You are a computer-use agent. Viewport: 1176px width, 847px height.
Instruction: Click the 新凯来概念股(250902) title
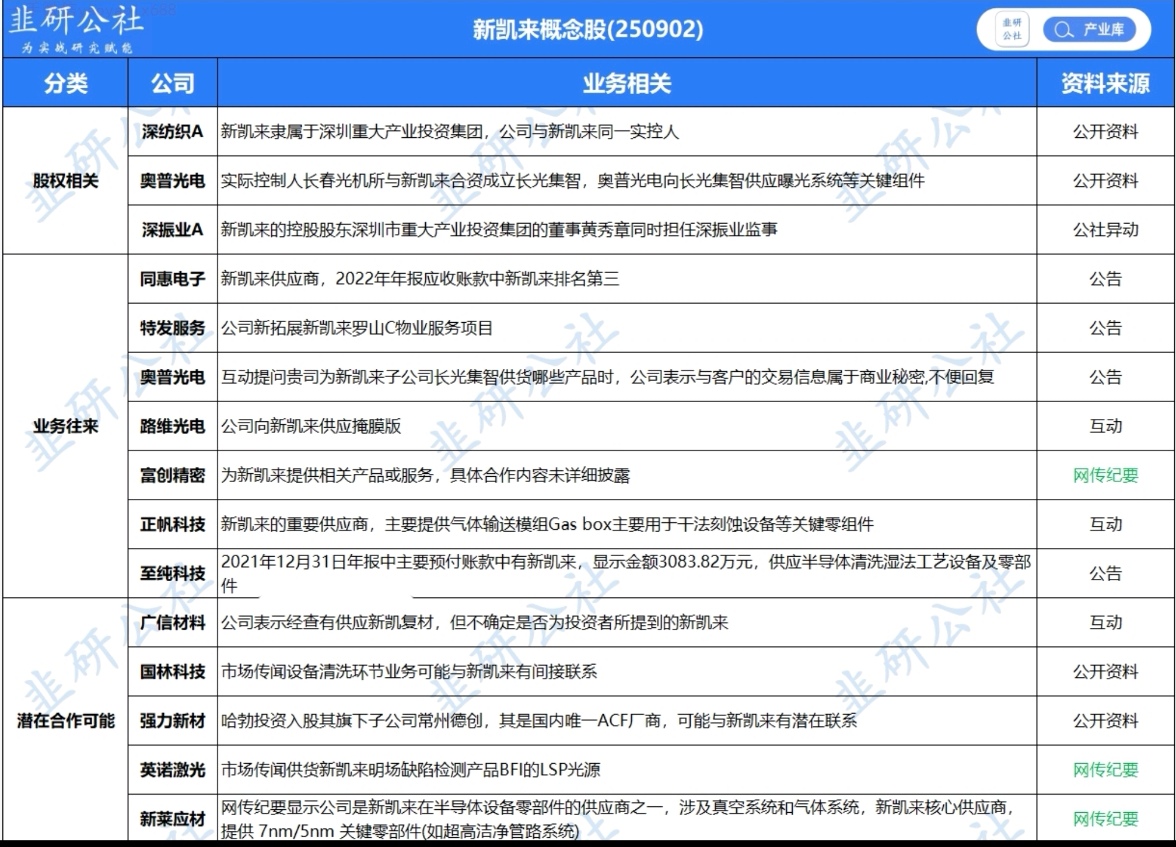[x=588, y=30]
